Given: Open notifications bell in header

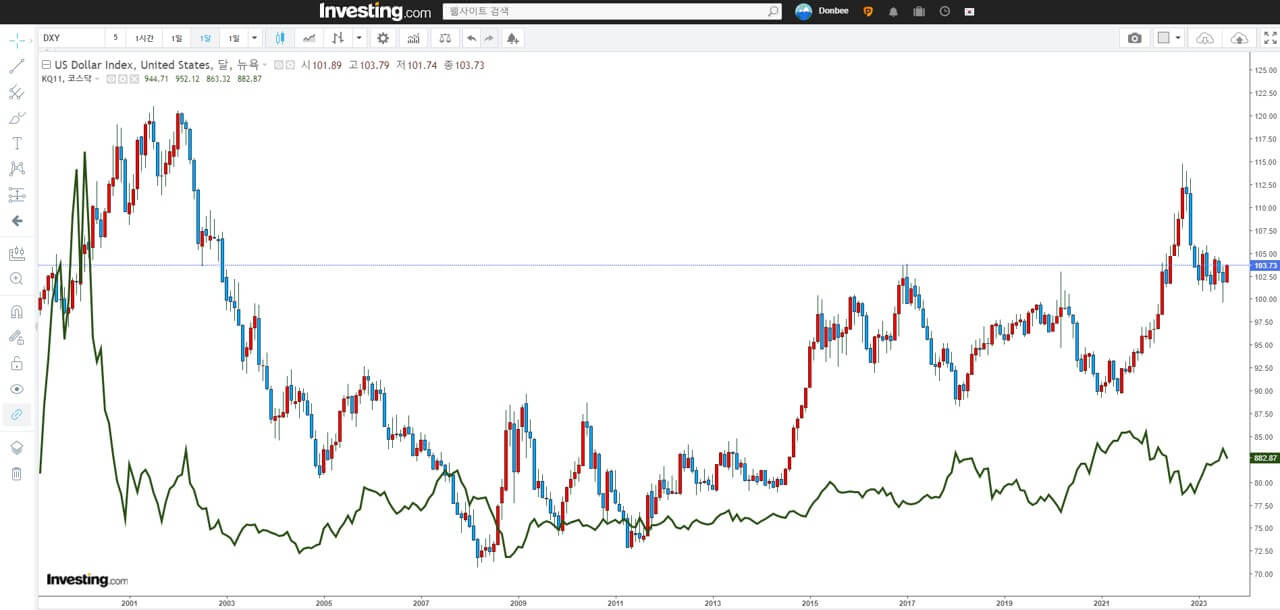Looking at the screenshot, I should 893,11.
